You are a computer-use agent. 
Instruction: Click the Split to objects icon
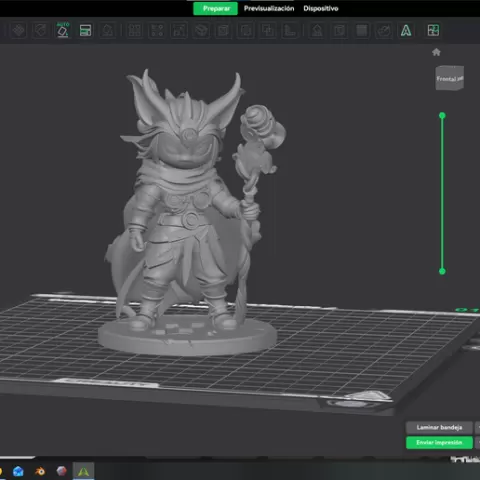coord(135,31)
